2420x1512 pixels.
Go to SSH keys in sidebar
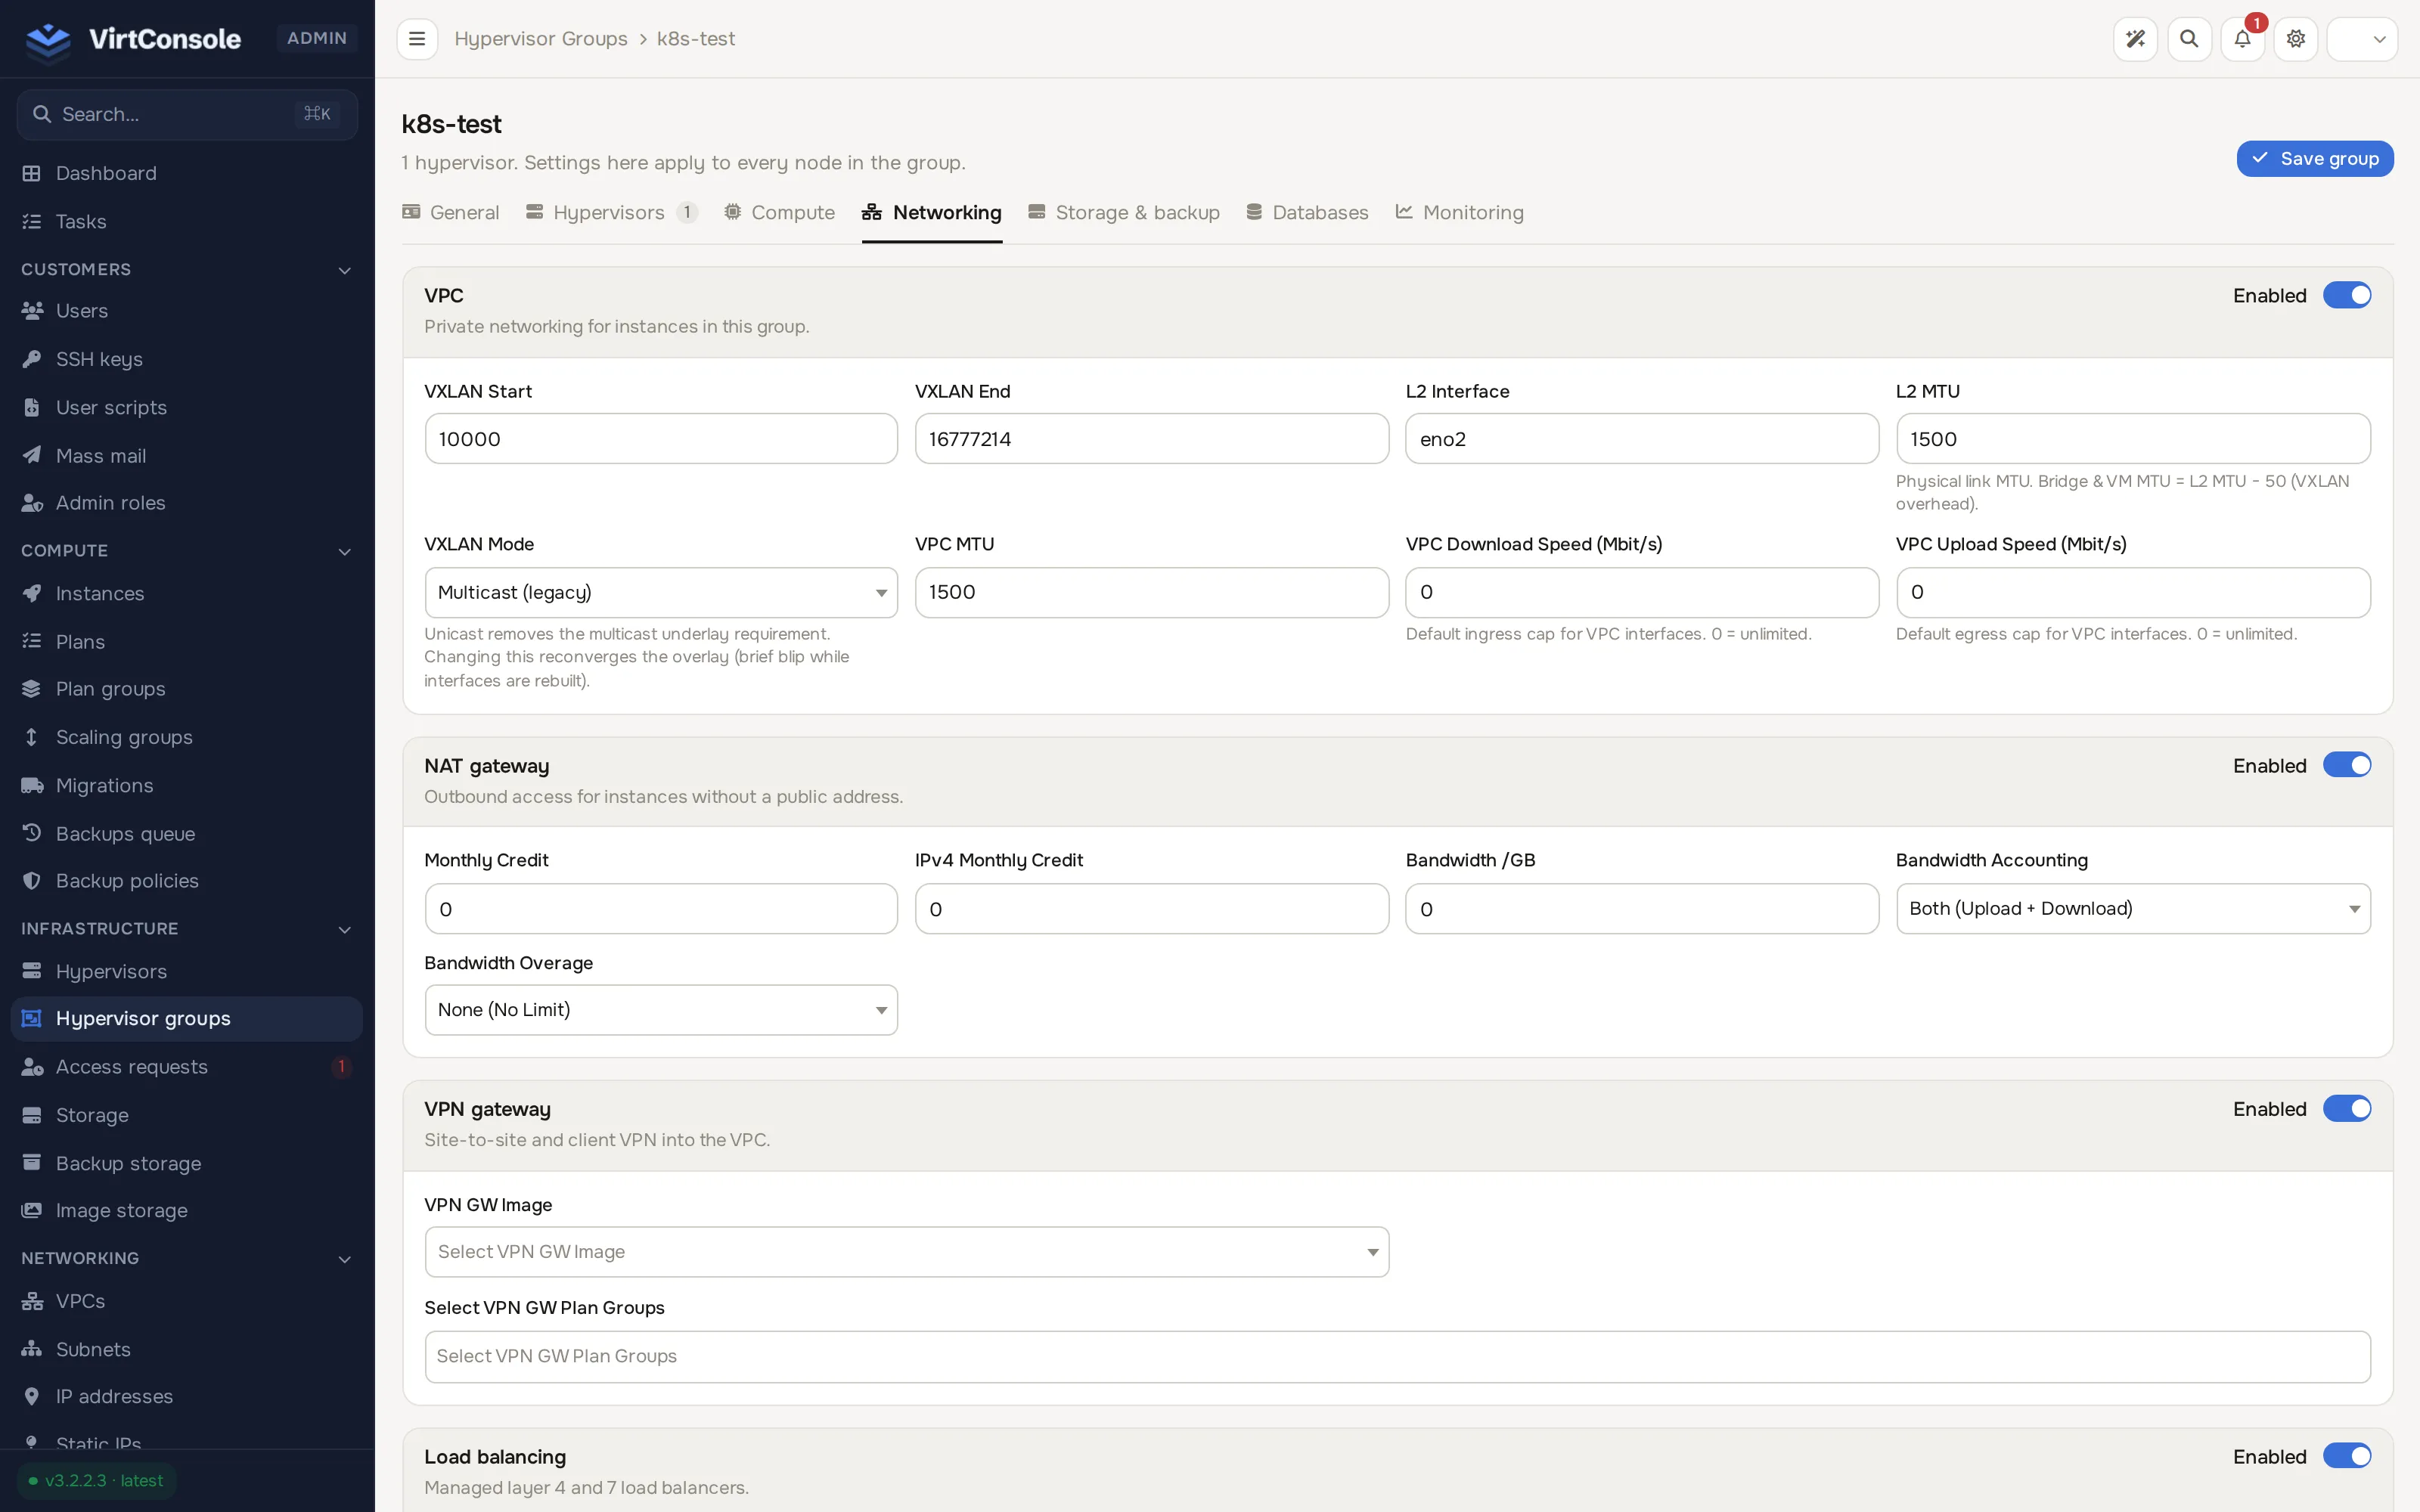click(x=187, y=359)
